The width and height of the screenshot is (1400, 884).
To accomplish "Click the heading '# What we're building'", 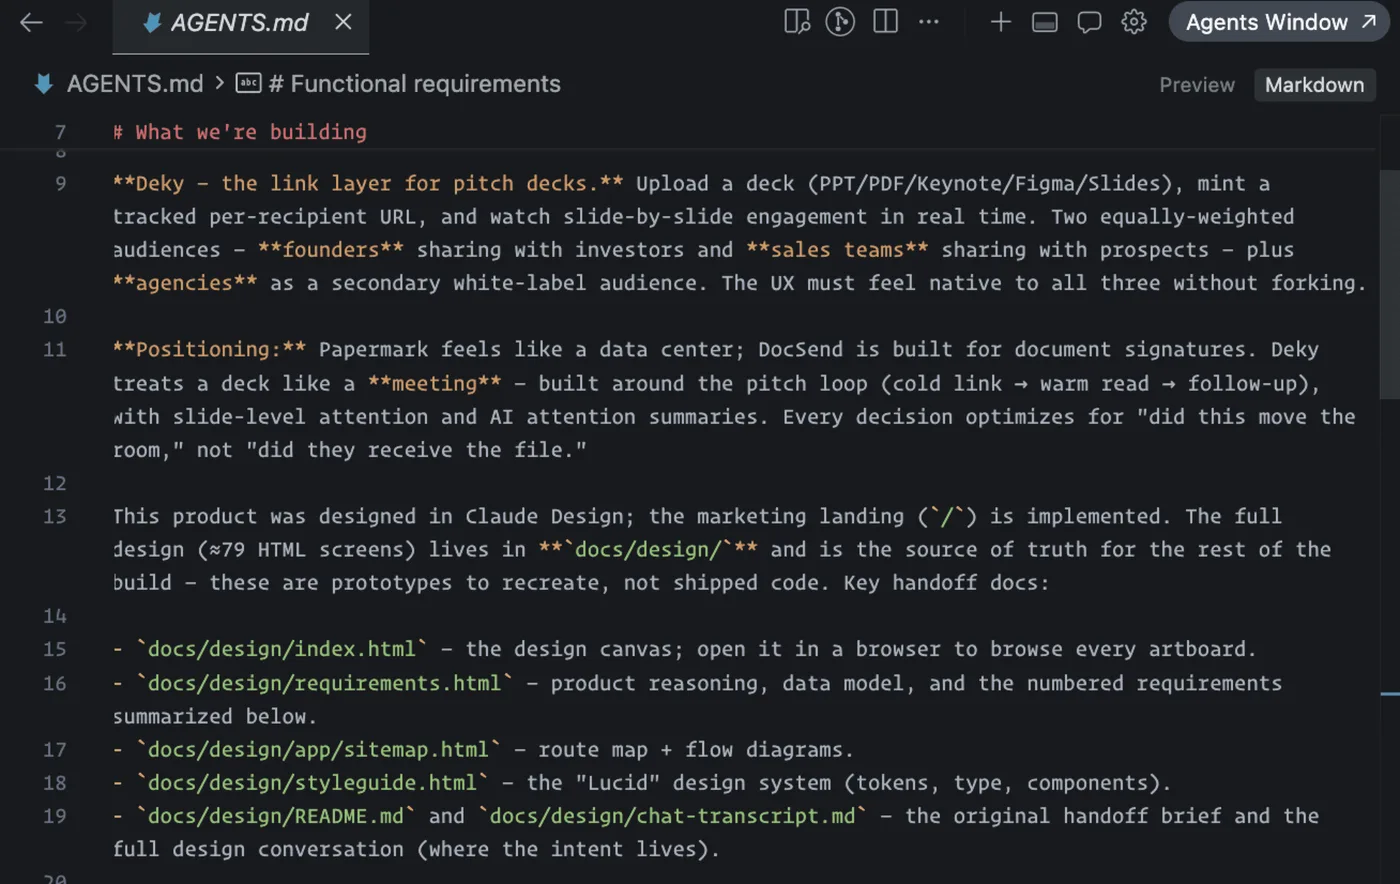I will (240, 132).
